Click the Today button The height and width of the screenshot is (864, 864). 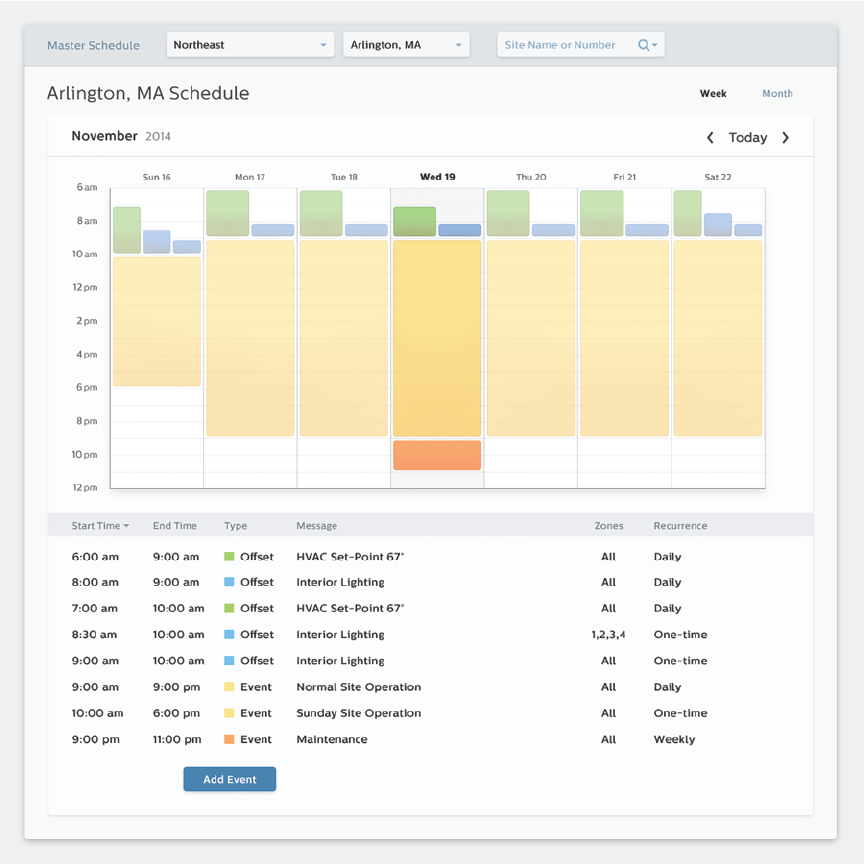[x=748, y=138]
